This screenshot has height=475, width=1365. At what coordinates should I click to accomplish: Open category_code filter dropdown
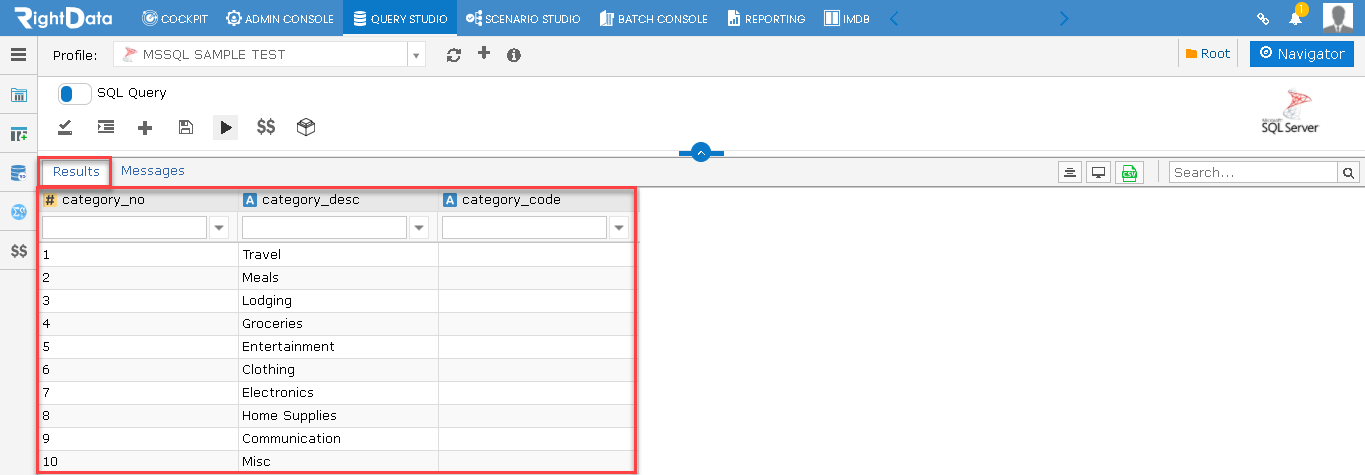[x=620, y=228]
